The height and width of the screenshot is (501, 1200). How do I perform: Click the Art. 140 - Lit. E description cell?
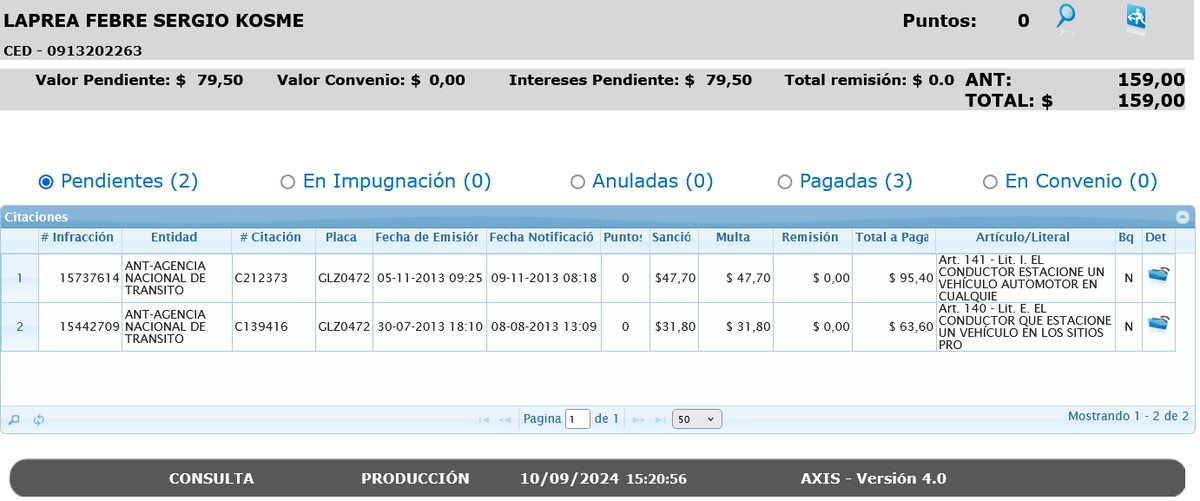[1024, 327]
